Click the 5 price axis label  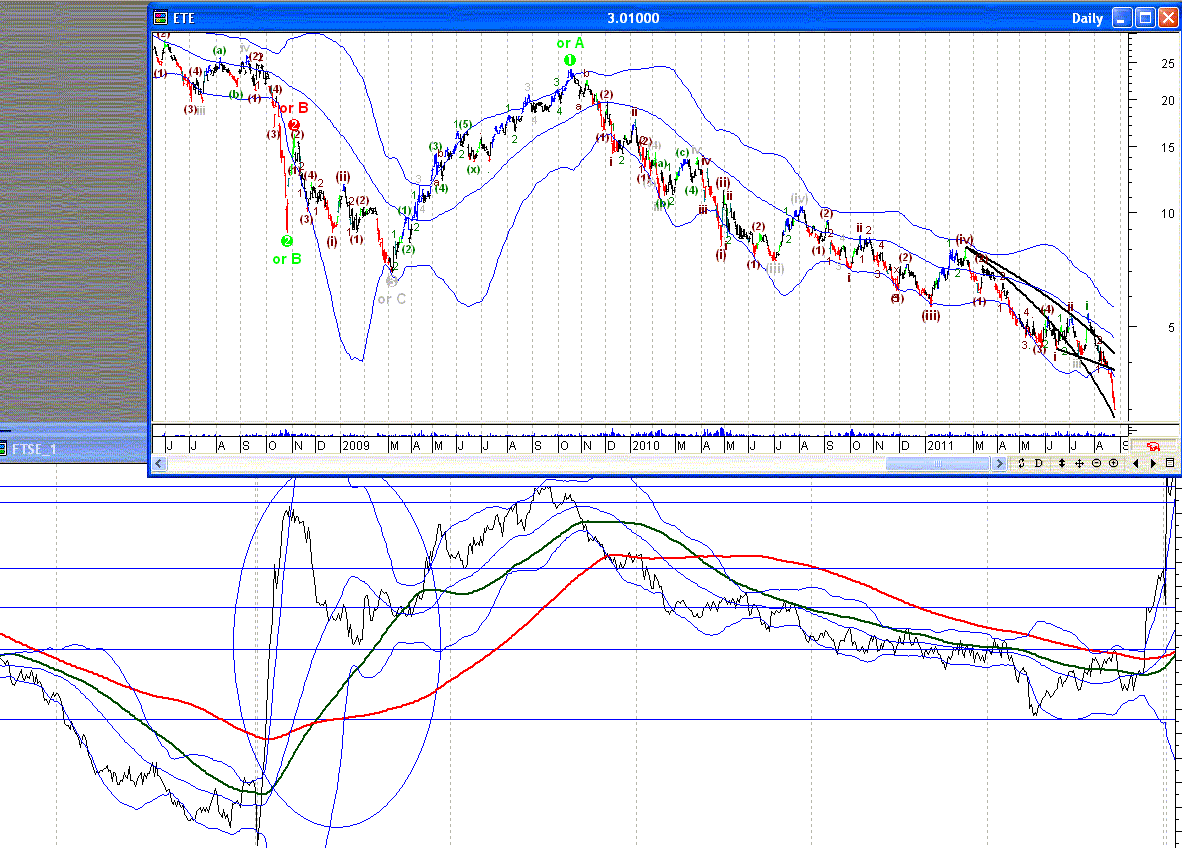tap(1171, 328)
